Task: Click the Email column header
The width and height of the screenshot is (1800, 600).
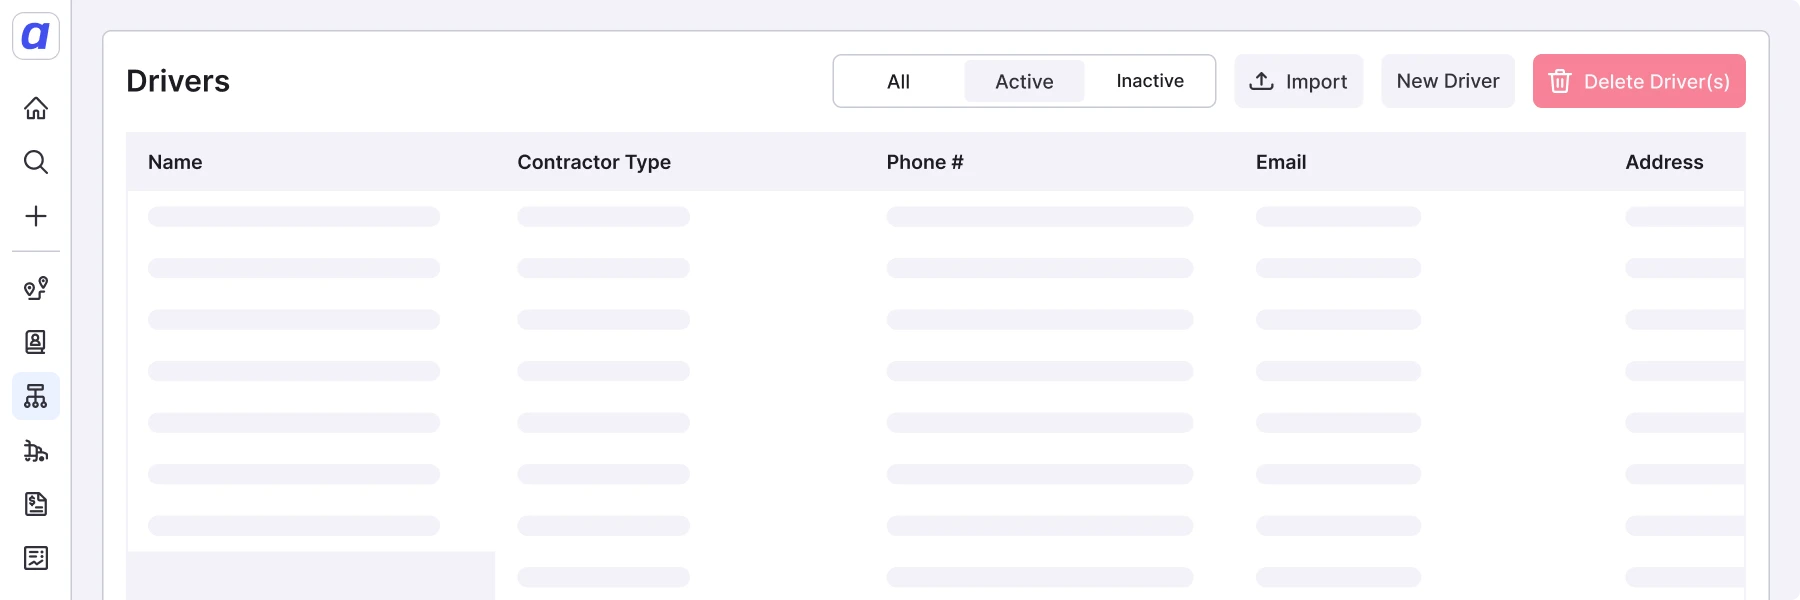Action: coord(1281,162)
